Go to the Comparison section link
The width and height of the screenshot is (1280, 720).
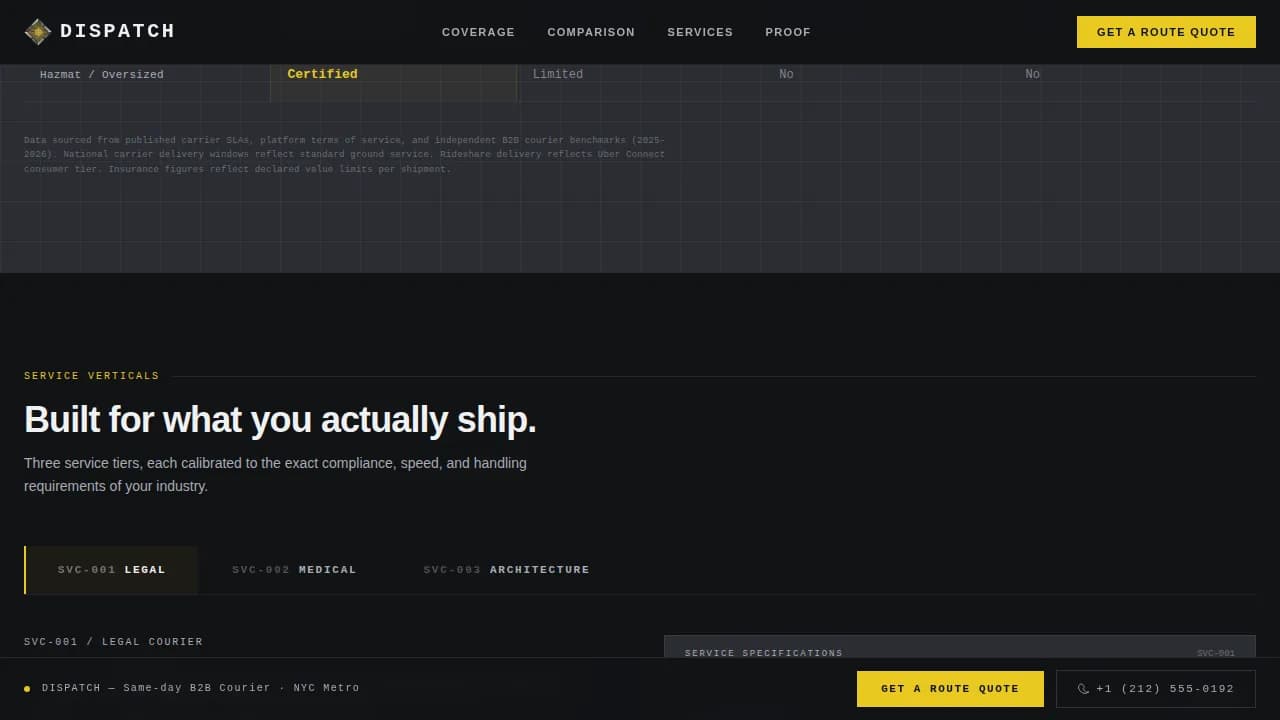coord(591,32)
